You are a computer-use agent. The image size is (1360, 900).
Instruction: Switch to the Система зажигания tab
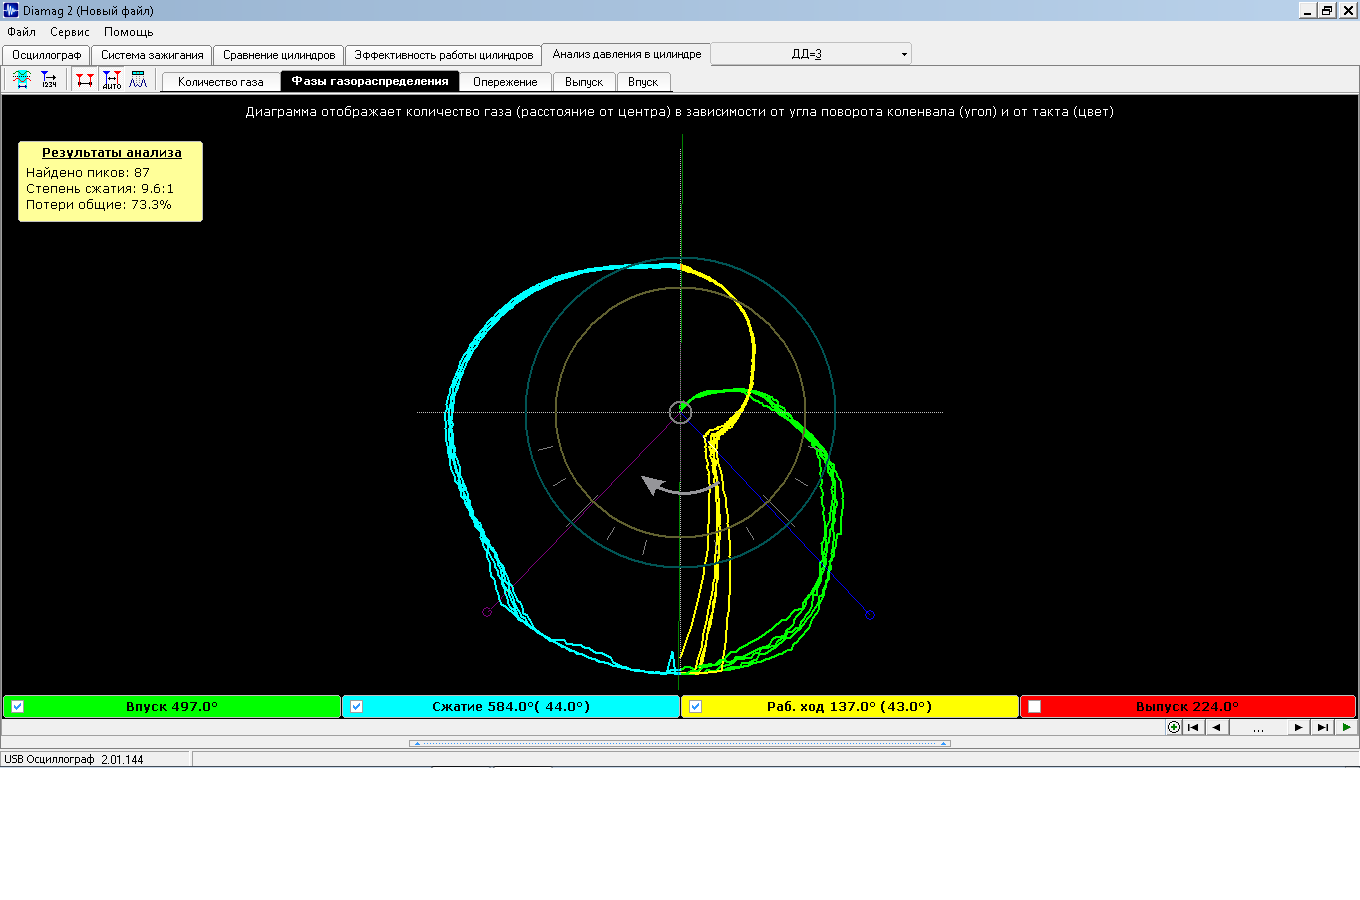tap(152, 55)
